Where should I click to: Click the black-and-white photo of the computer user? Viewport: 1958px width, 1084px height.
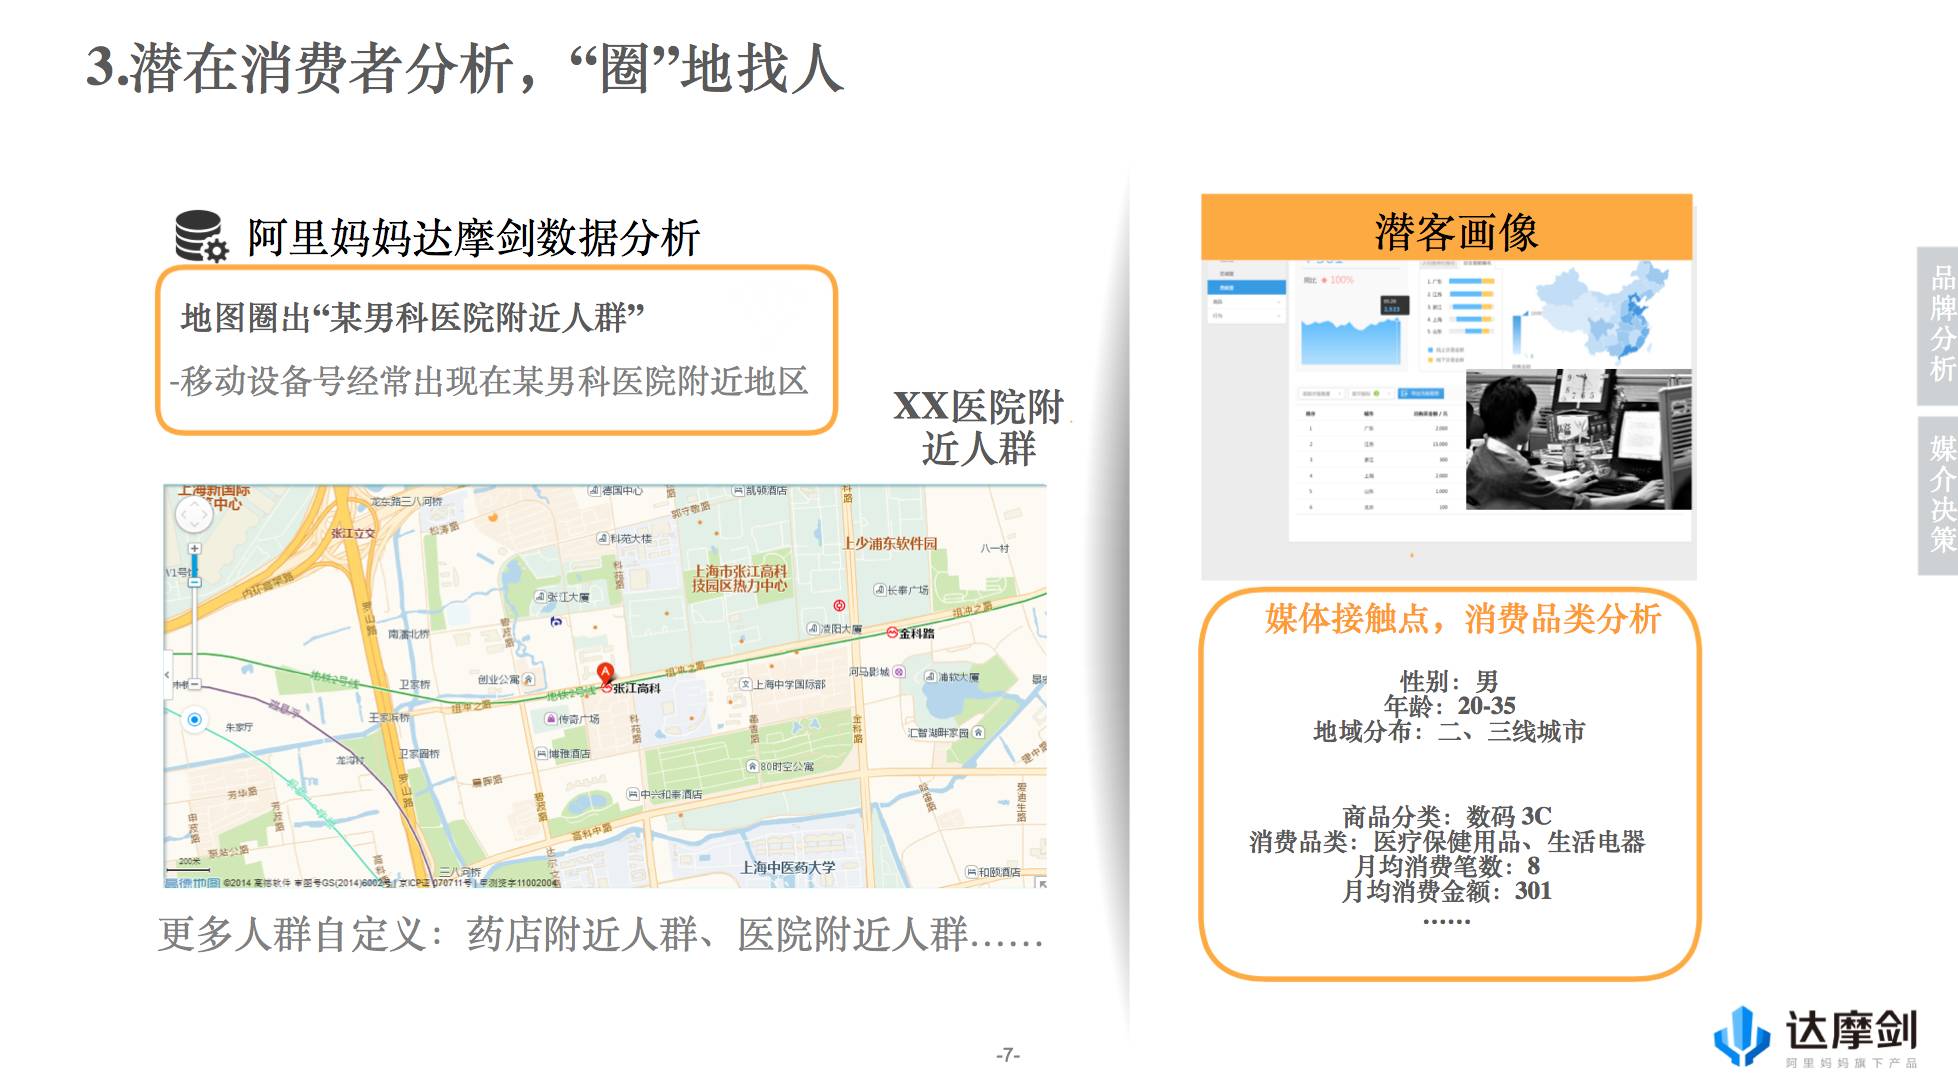(1578, 439)
